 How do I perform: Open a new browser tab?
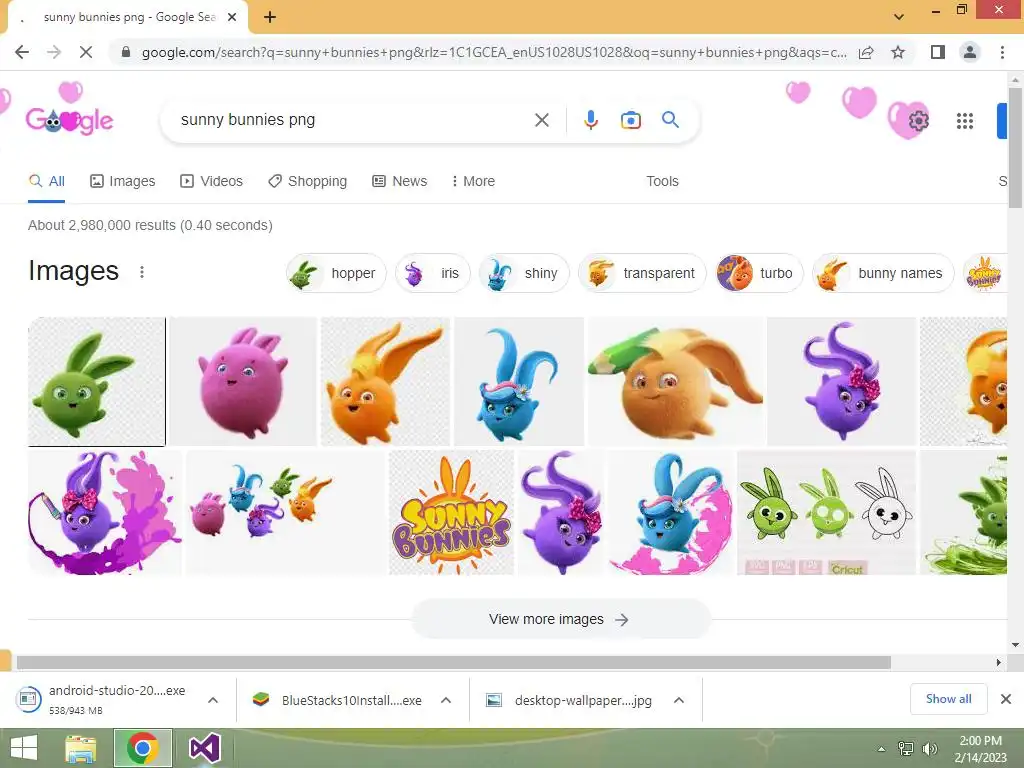(270, 17)
